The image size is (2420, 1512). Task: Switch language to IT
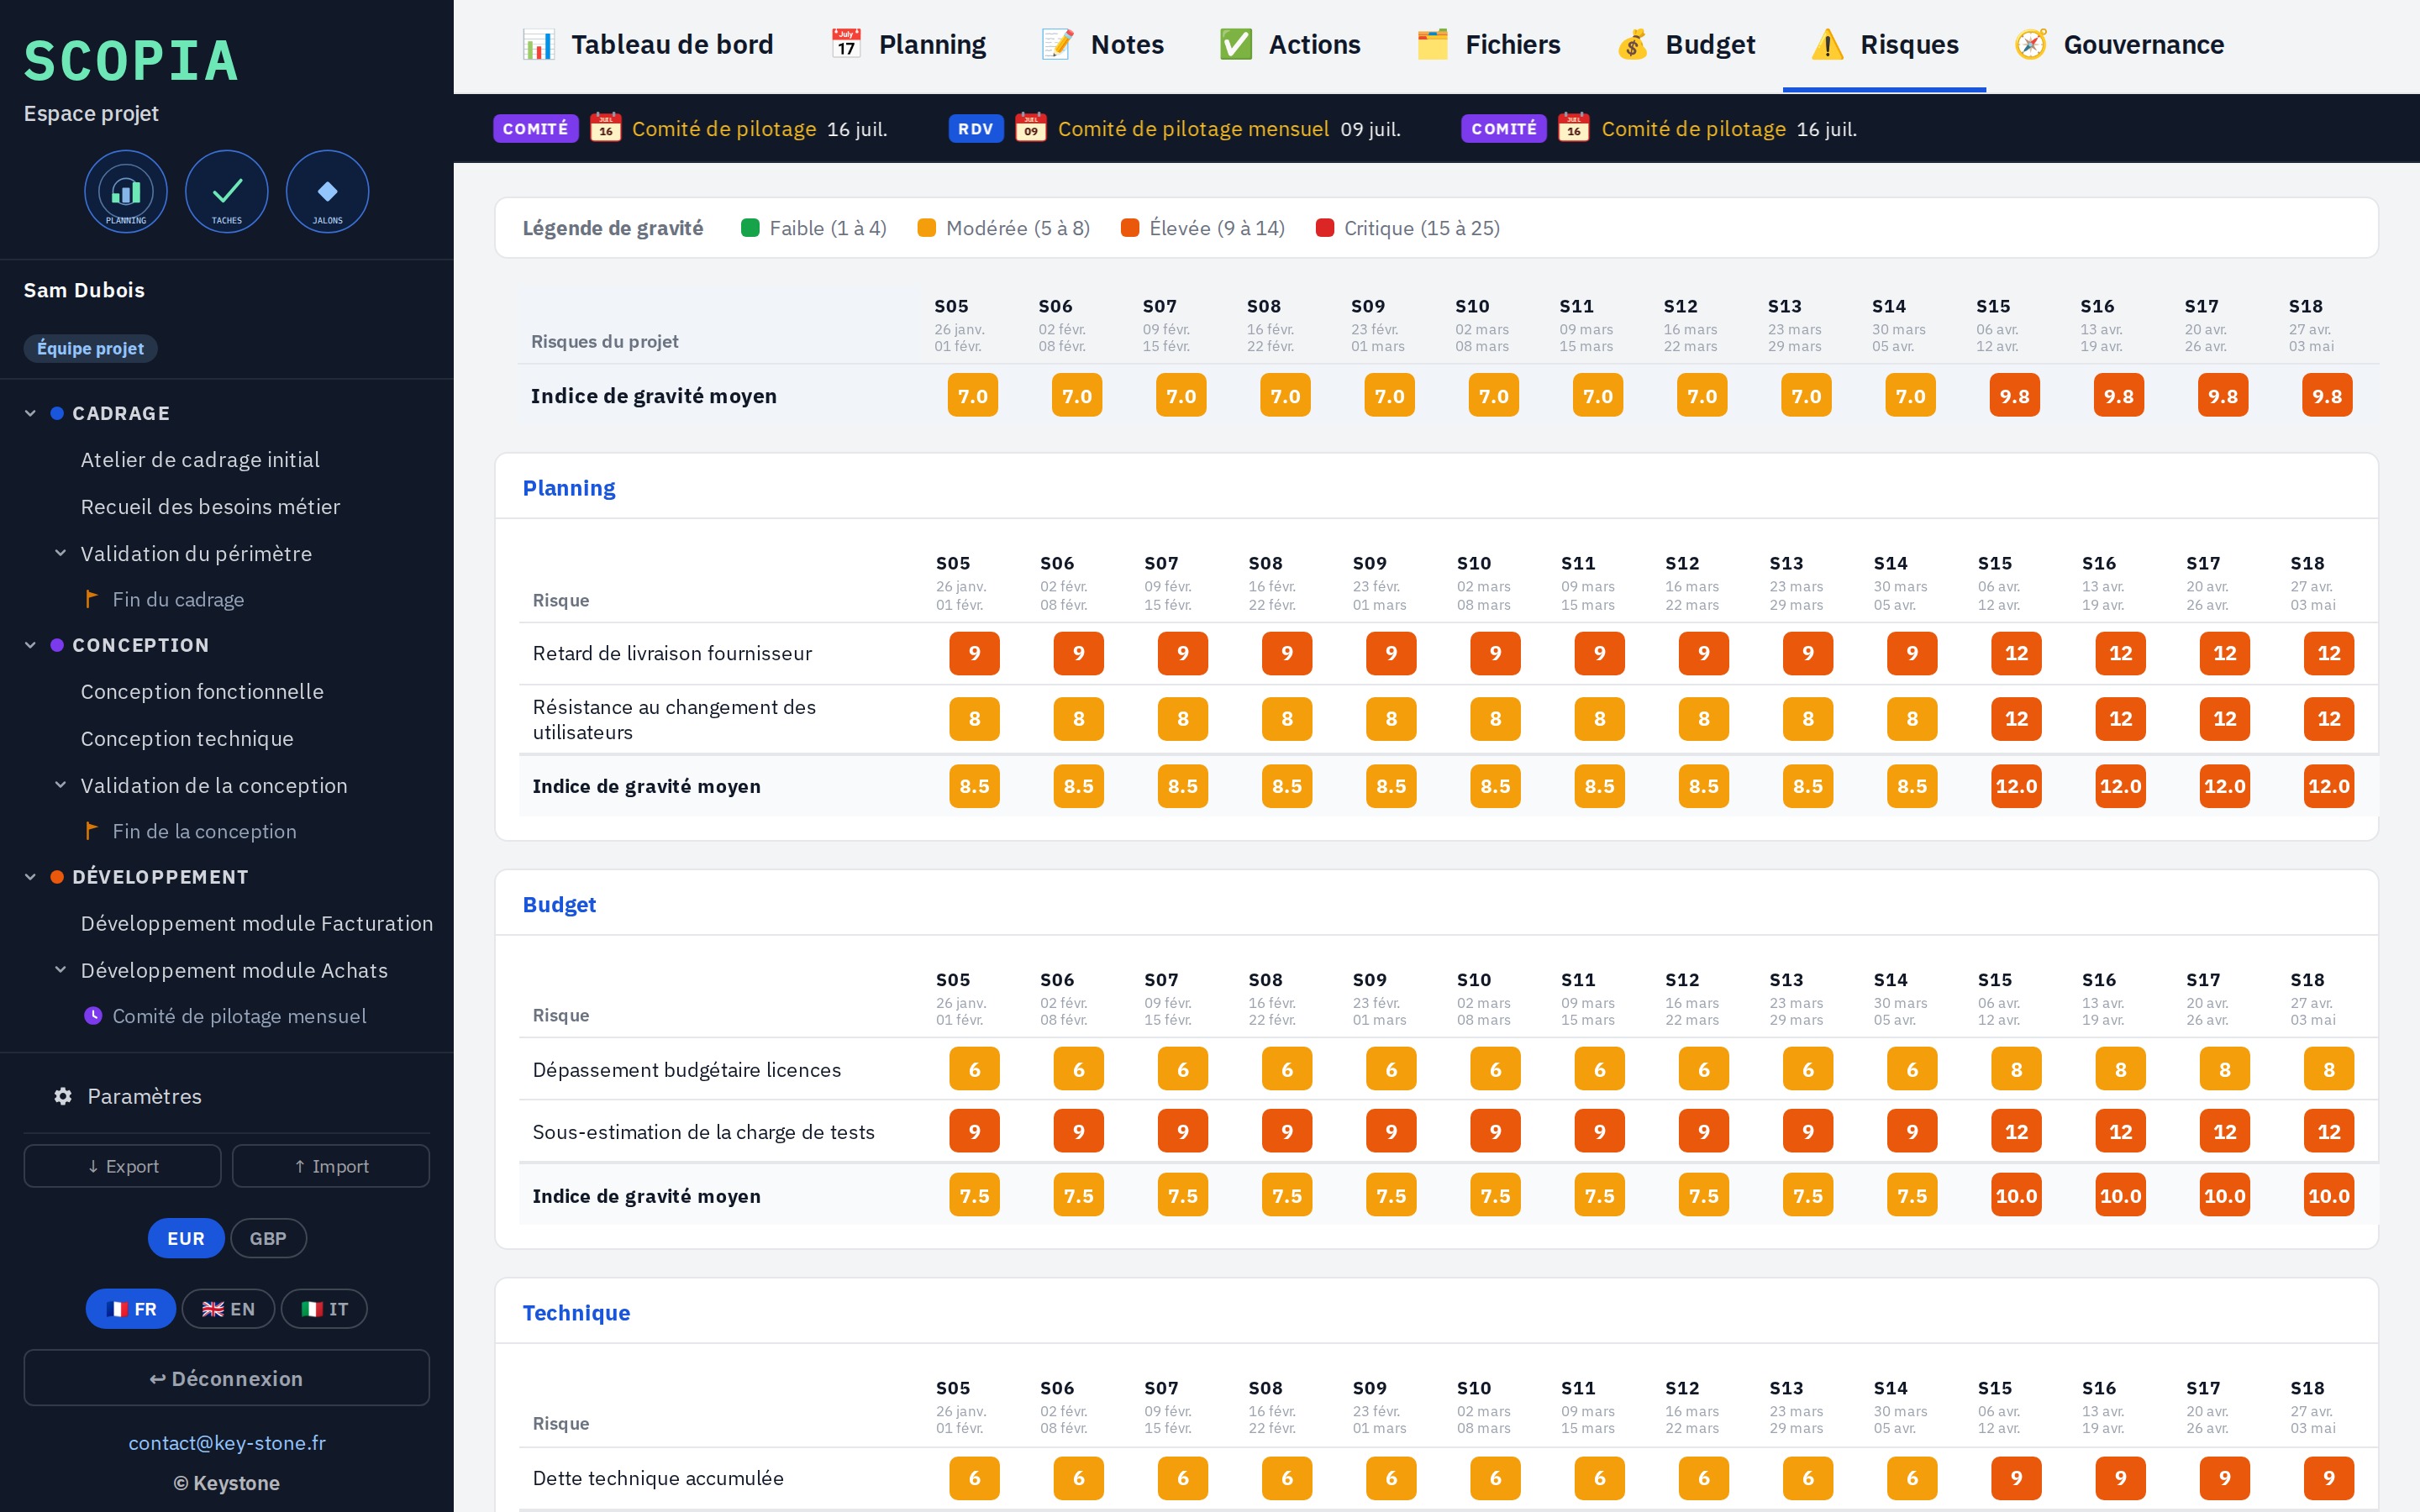pyautogui.click(x=324, y=1309)
